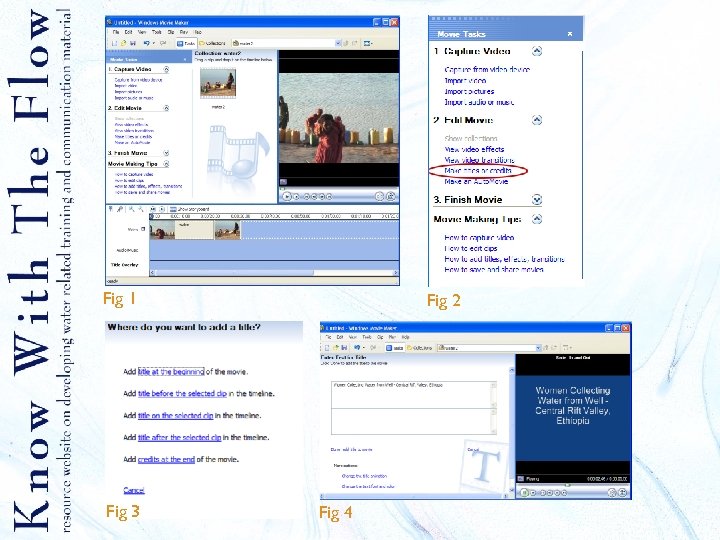This screenshot has height=540, width=720.
Task: Click title at the beginning link in Fig 3
Action: 171,371
